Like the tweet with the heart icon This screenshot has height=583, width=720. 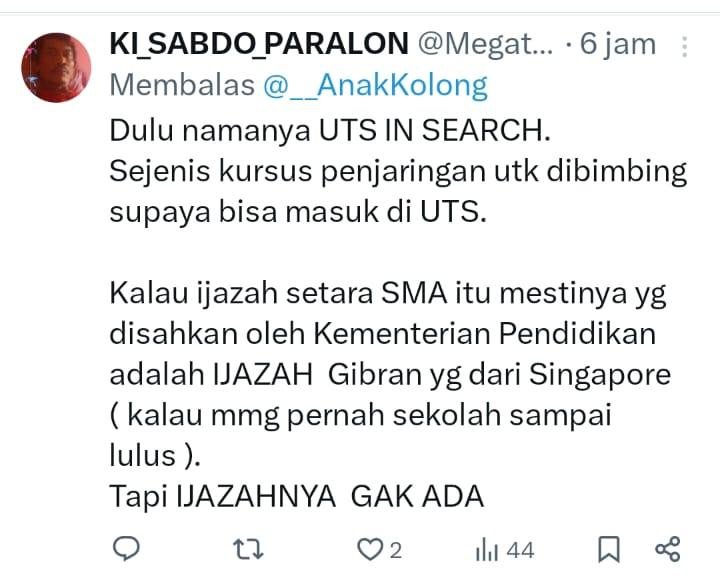370,549
